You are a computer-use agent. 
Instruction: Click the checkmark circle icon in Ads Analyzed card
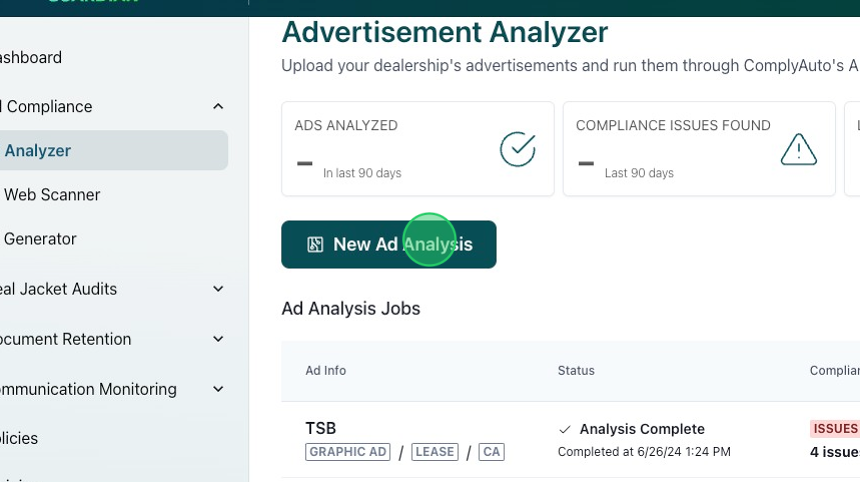tap(517, 149)
